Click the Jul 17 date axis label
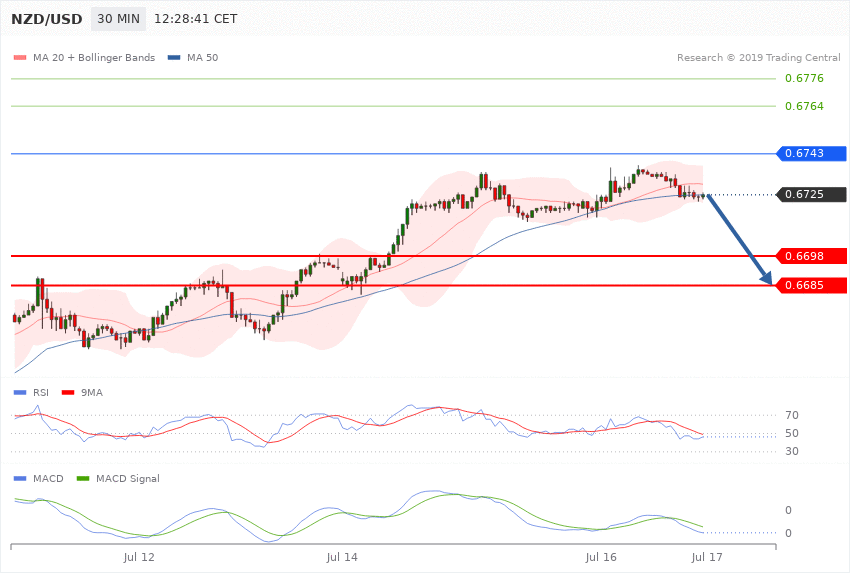This screenshot has height=576, width=850. [707, 557]
